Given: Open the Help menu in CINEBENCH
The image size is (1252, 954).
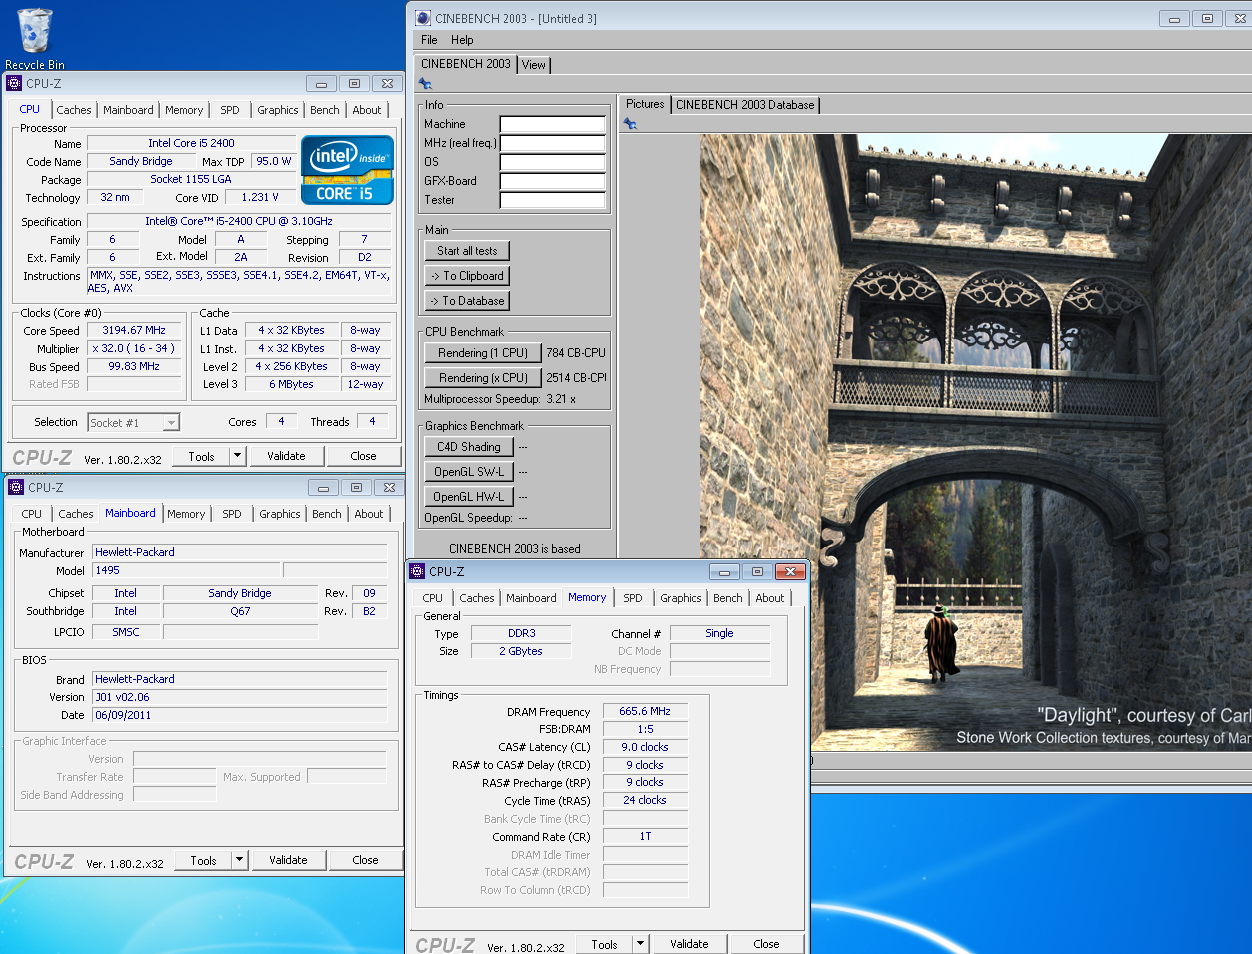Looking at the screenshot, I should tap(462, 40).
